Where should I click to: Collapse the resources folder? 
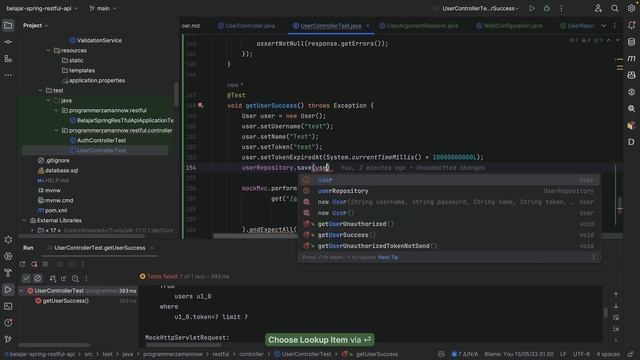[x=48, y=51]
